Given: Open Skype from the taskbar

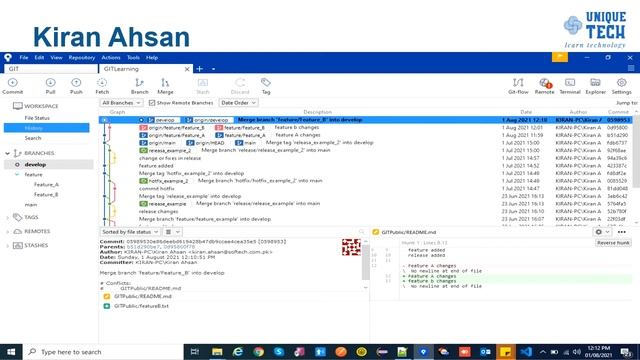Looking at the screenshot, I should pos(279,351).
